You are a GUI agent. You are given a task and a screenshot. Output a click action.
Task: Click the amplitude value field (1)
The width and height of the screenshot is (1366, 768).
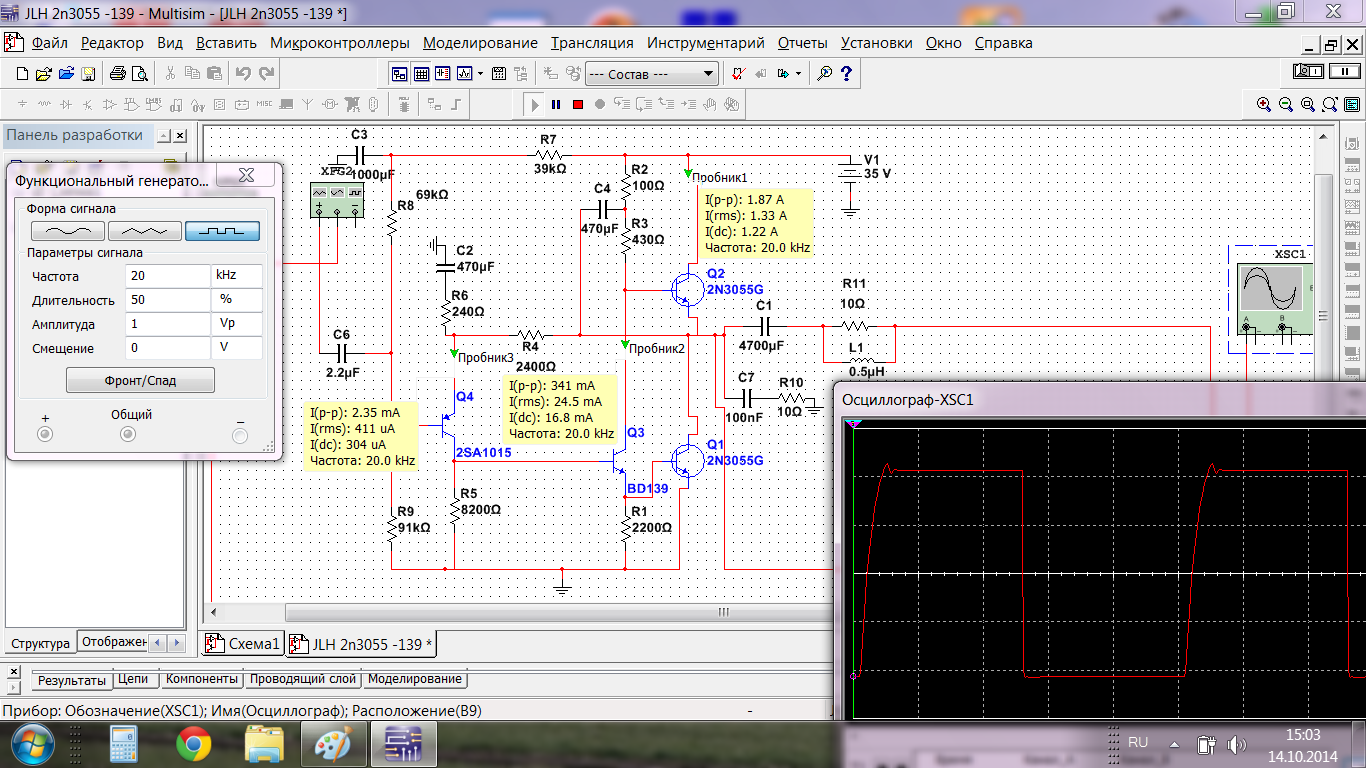coord(167,325)
